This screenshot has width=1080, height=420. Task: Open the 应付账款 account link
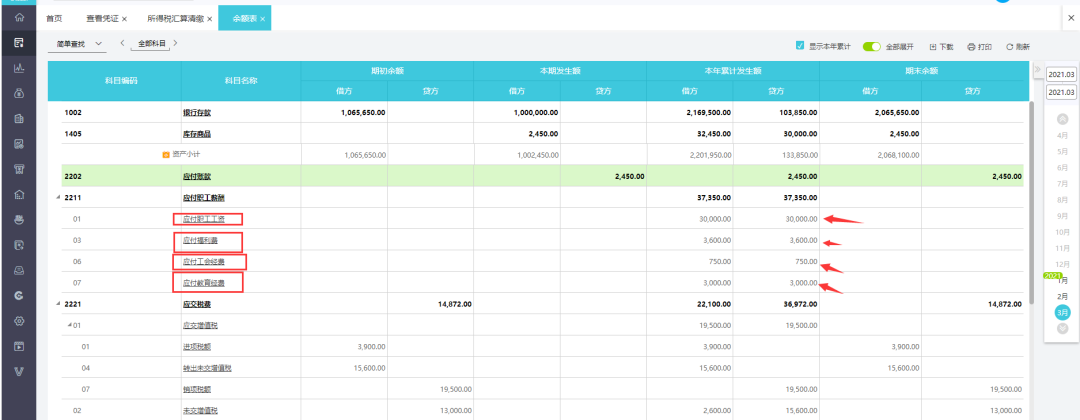(196, 176)
